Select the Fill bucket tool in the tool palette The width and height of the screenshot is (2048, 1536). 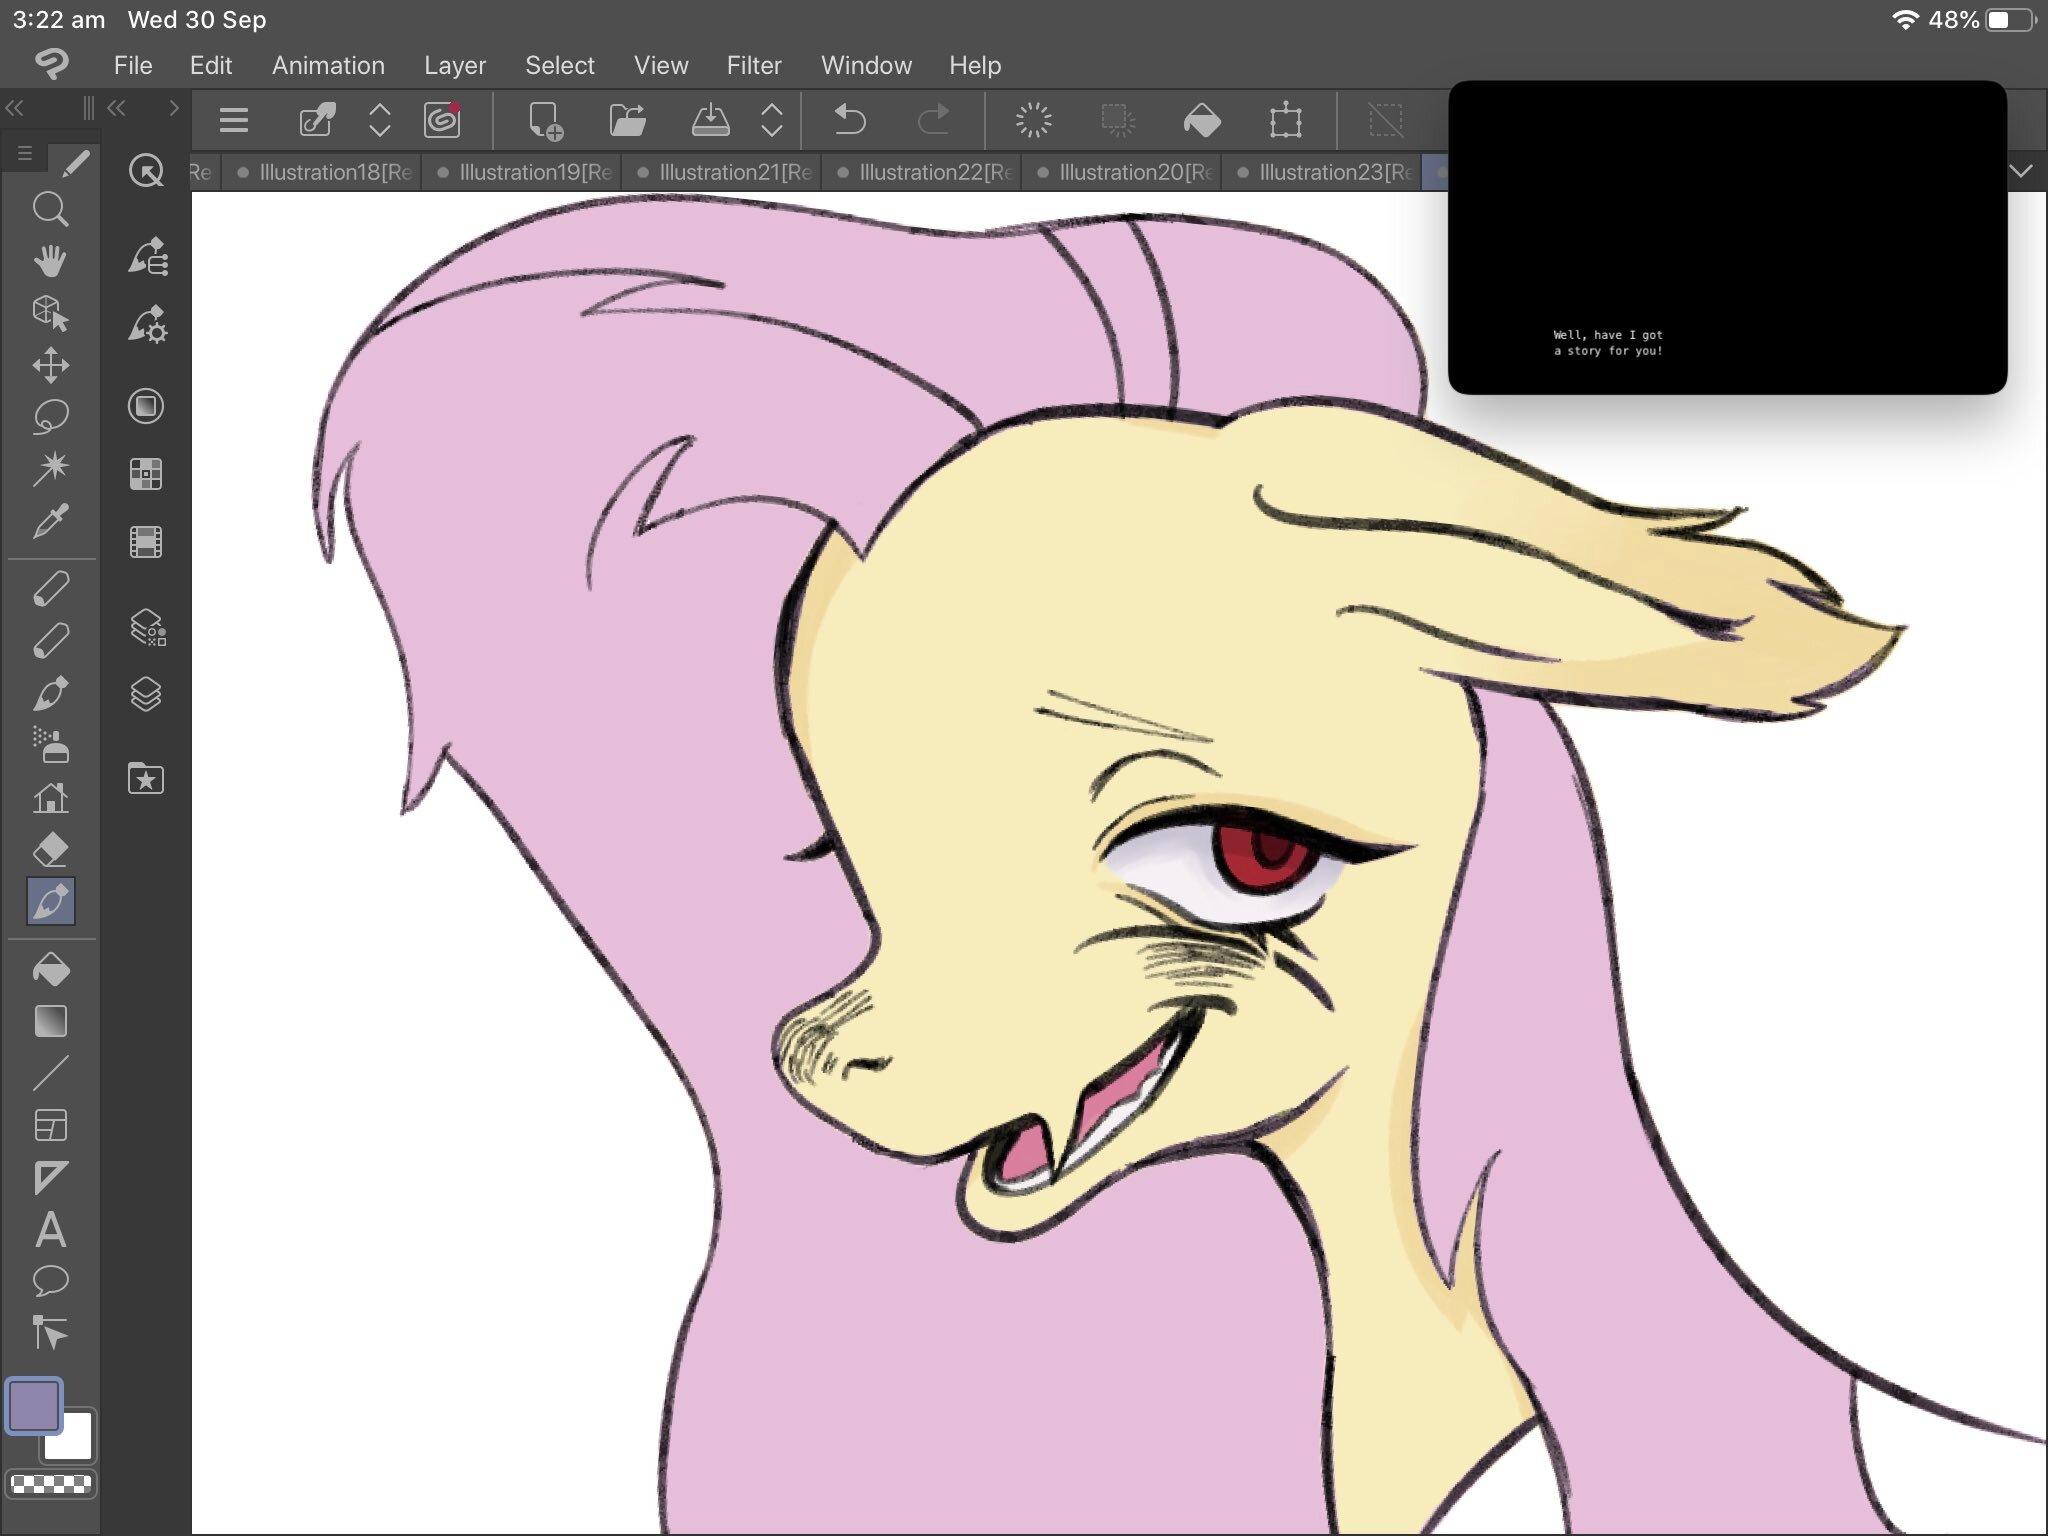coord(50,969)
